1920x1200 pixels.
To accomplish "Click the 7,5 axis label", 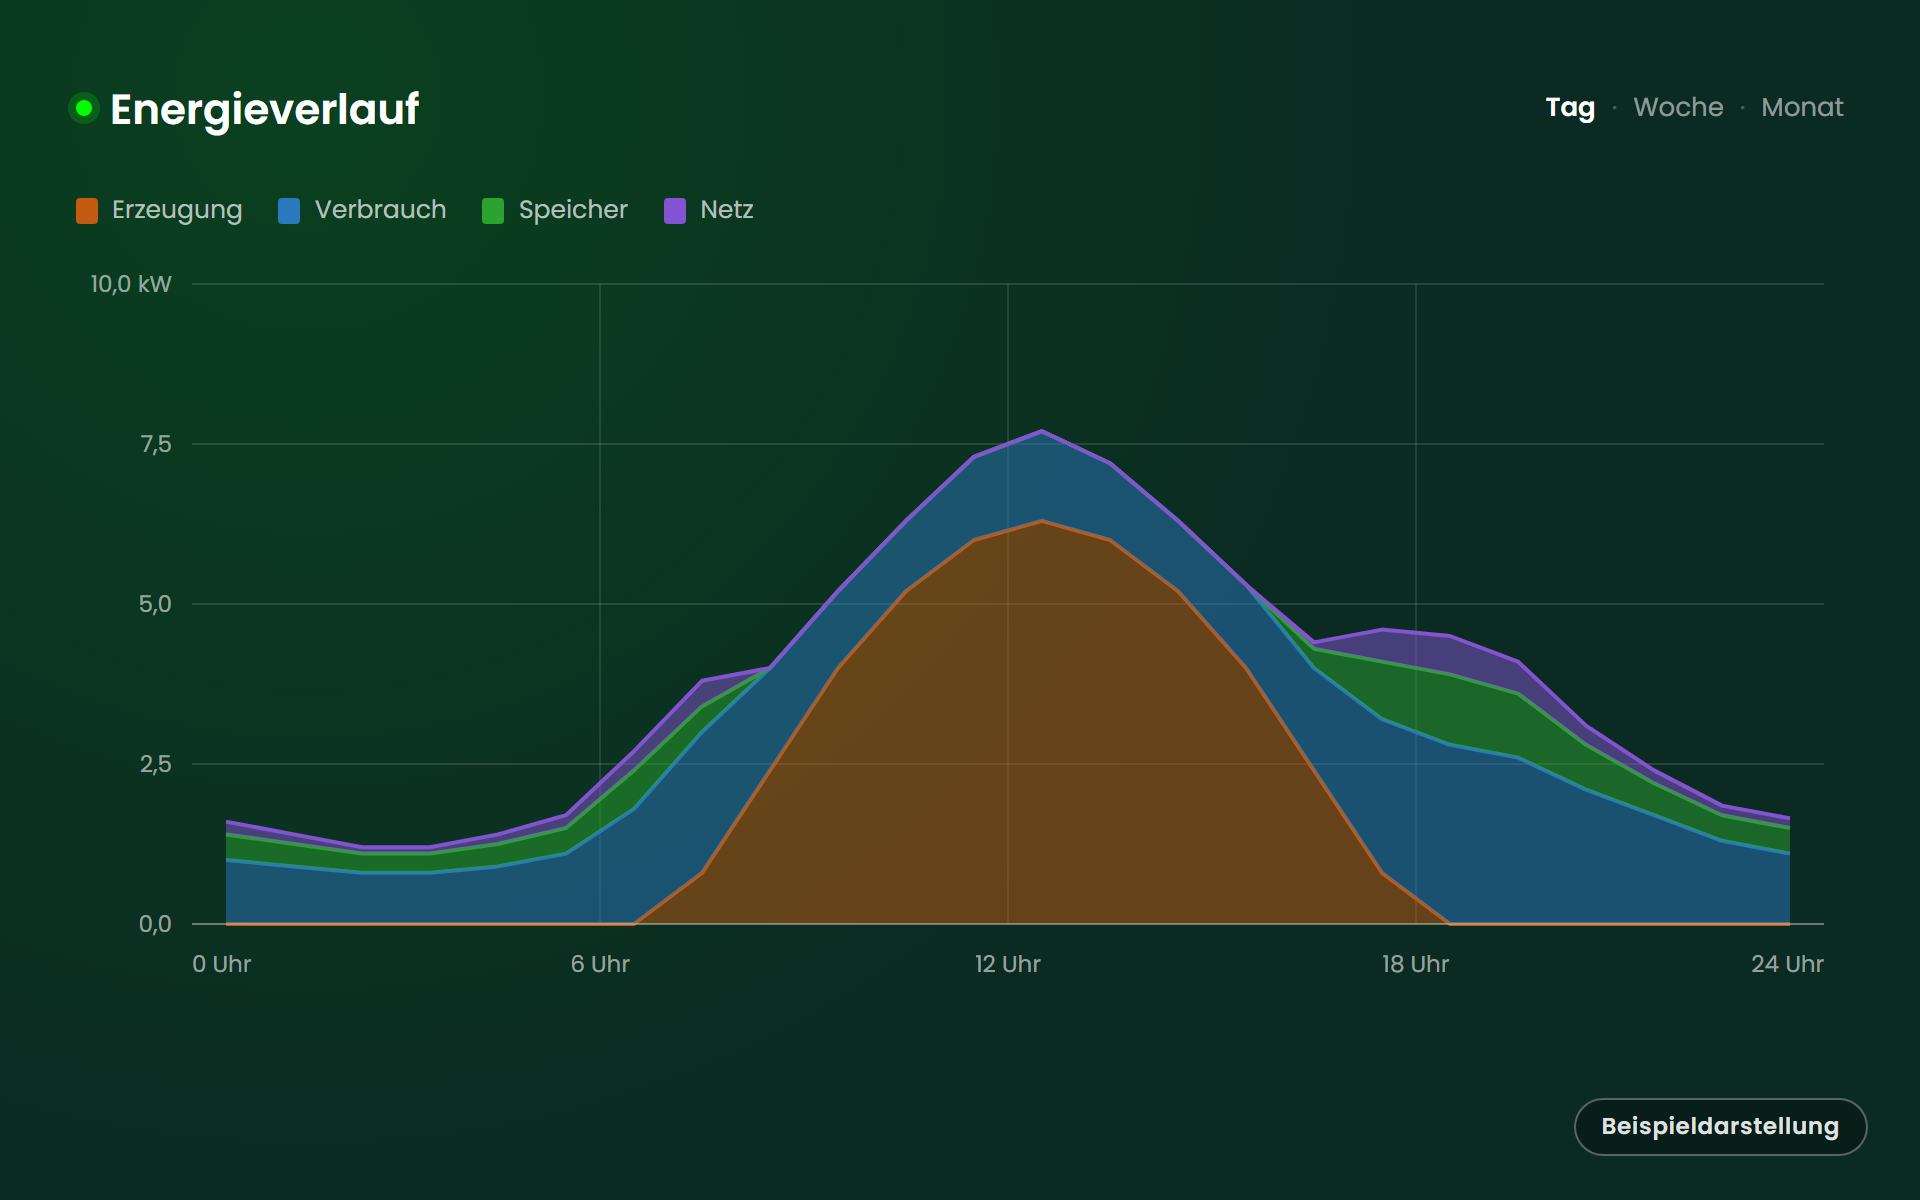I will [155, 444].
